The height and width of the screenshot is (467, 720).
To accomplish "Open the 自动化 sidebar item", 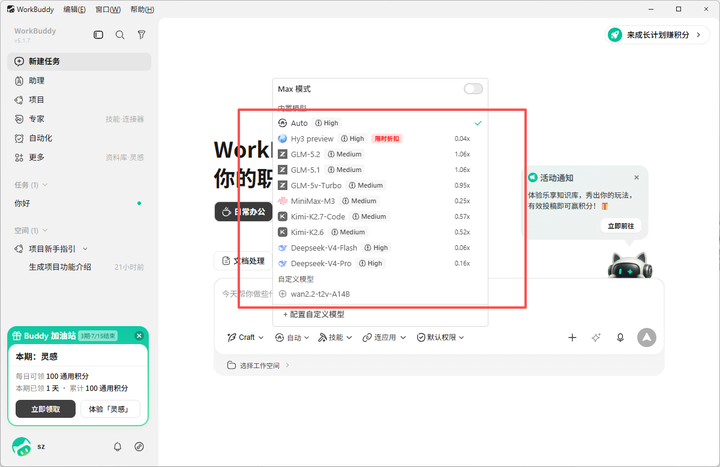I will 79,138.
